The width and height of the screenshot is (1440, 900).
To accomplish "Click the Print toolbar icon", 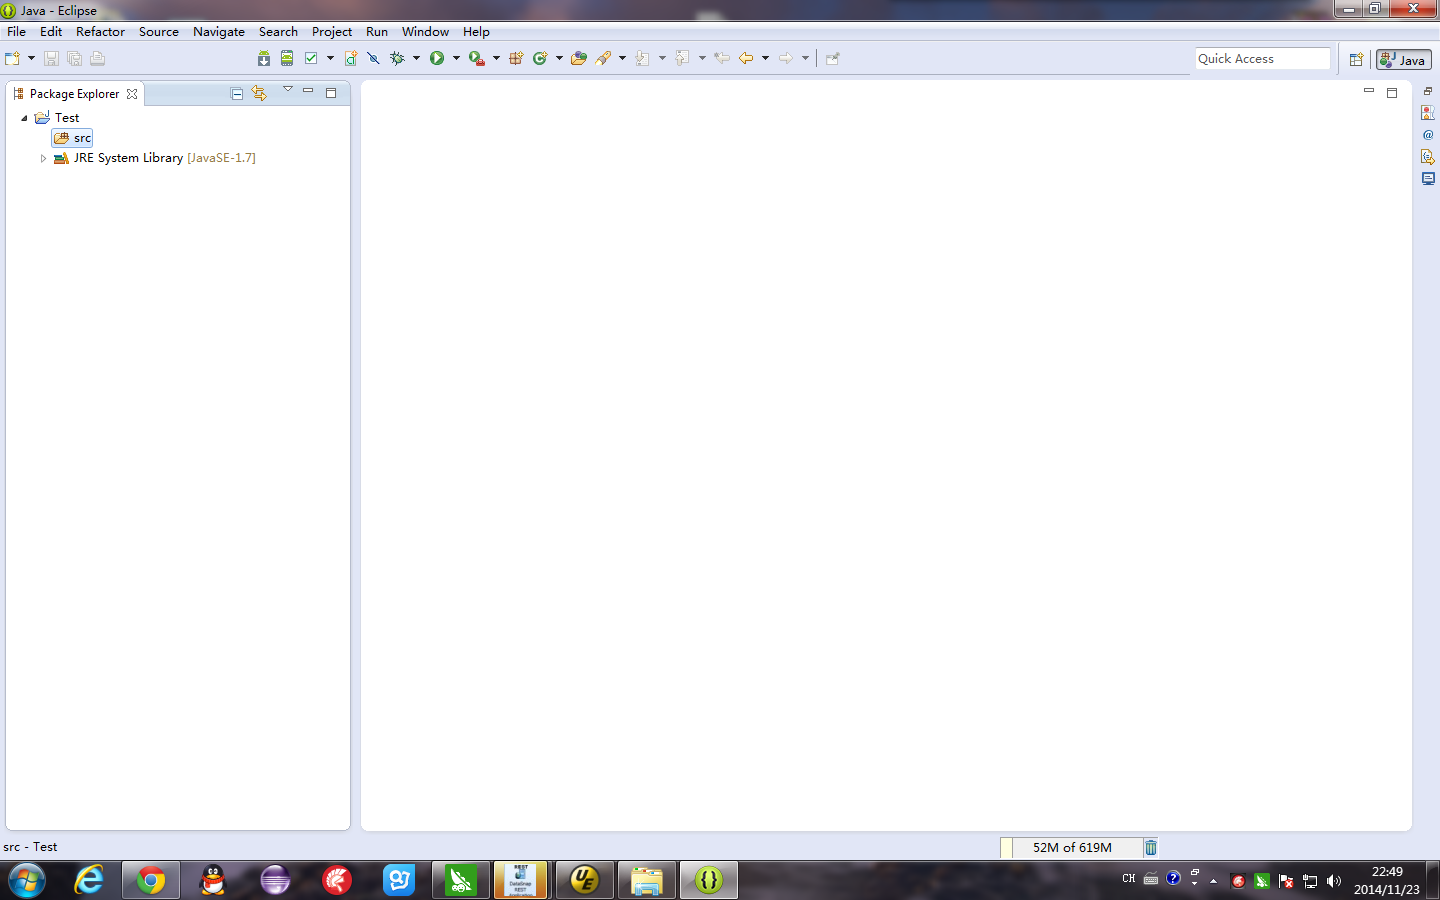I will pos(98,58).
